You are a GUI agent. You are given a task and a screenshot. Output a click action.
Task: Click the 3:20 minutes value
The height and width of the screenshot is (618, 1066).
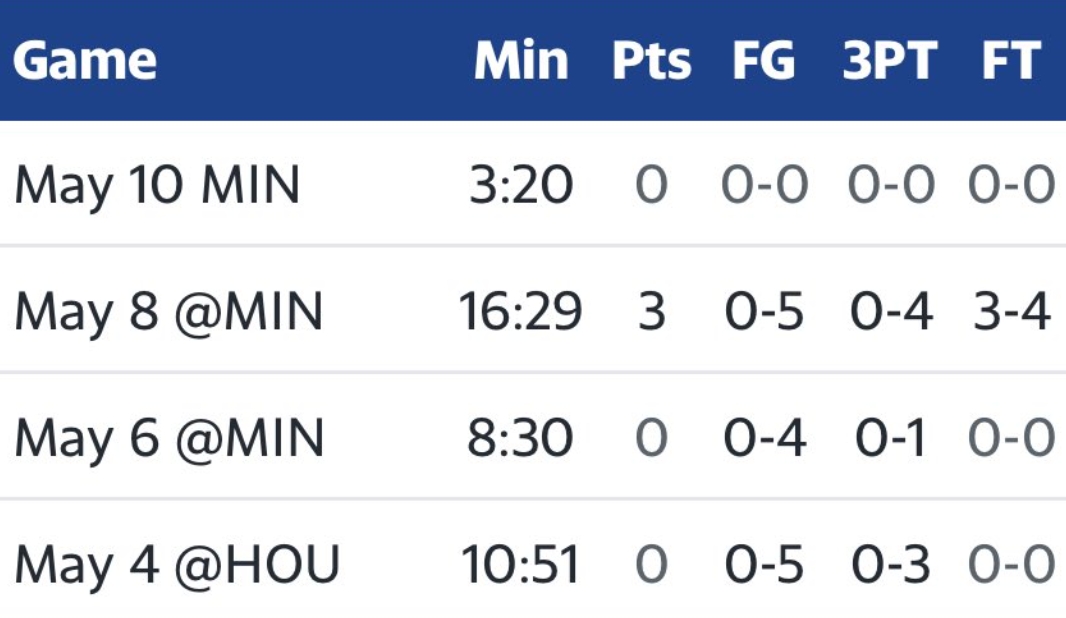click(x=521, y=185)
